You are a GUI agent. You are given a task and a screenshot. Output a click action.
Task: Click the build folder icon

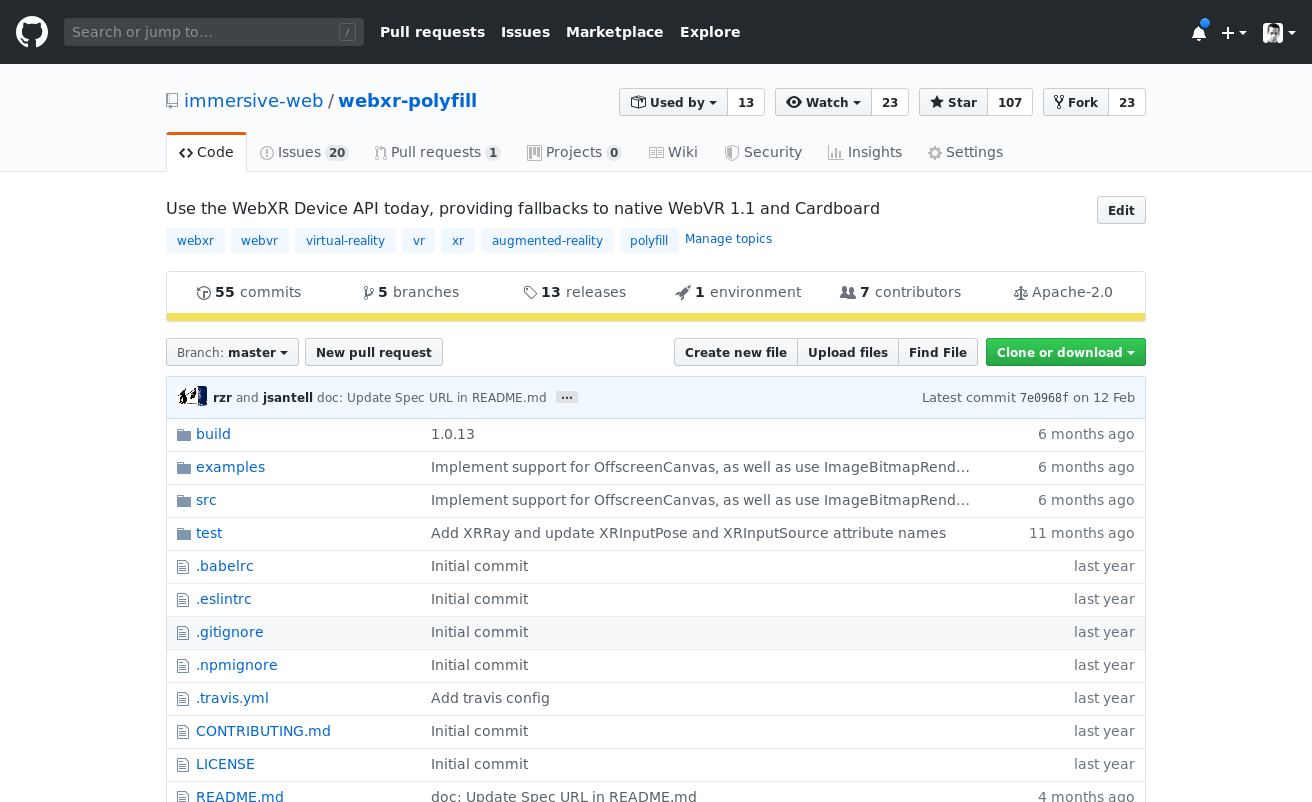pos(183,435)
